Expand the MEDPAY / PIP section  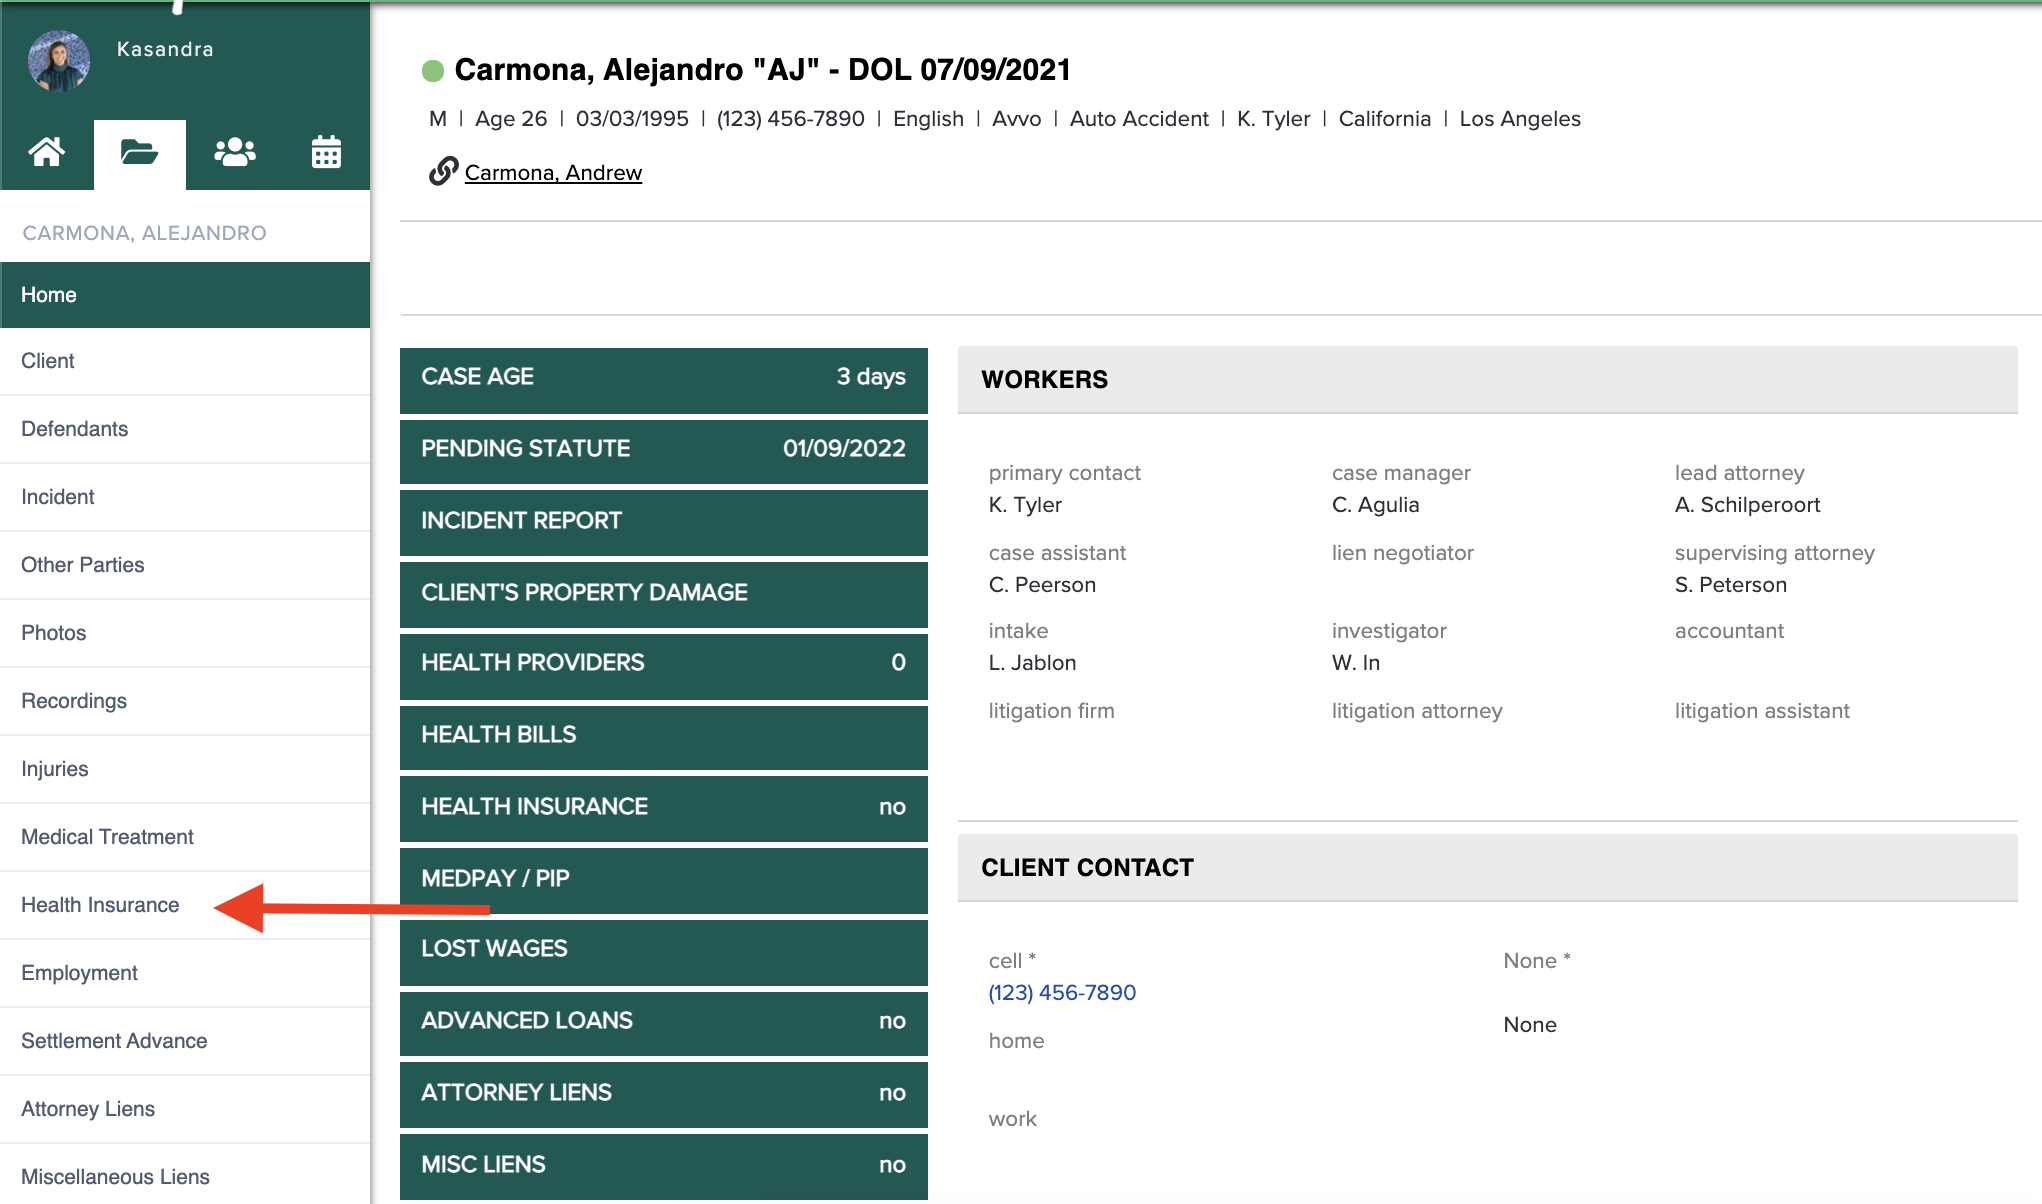[663, 878]
